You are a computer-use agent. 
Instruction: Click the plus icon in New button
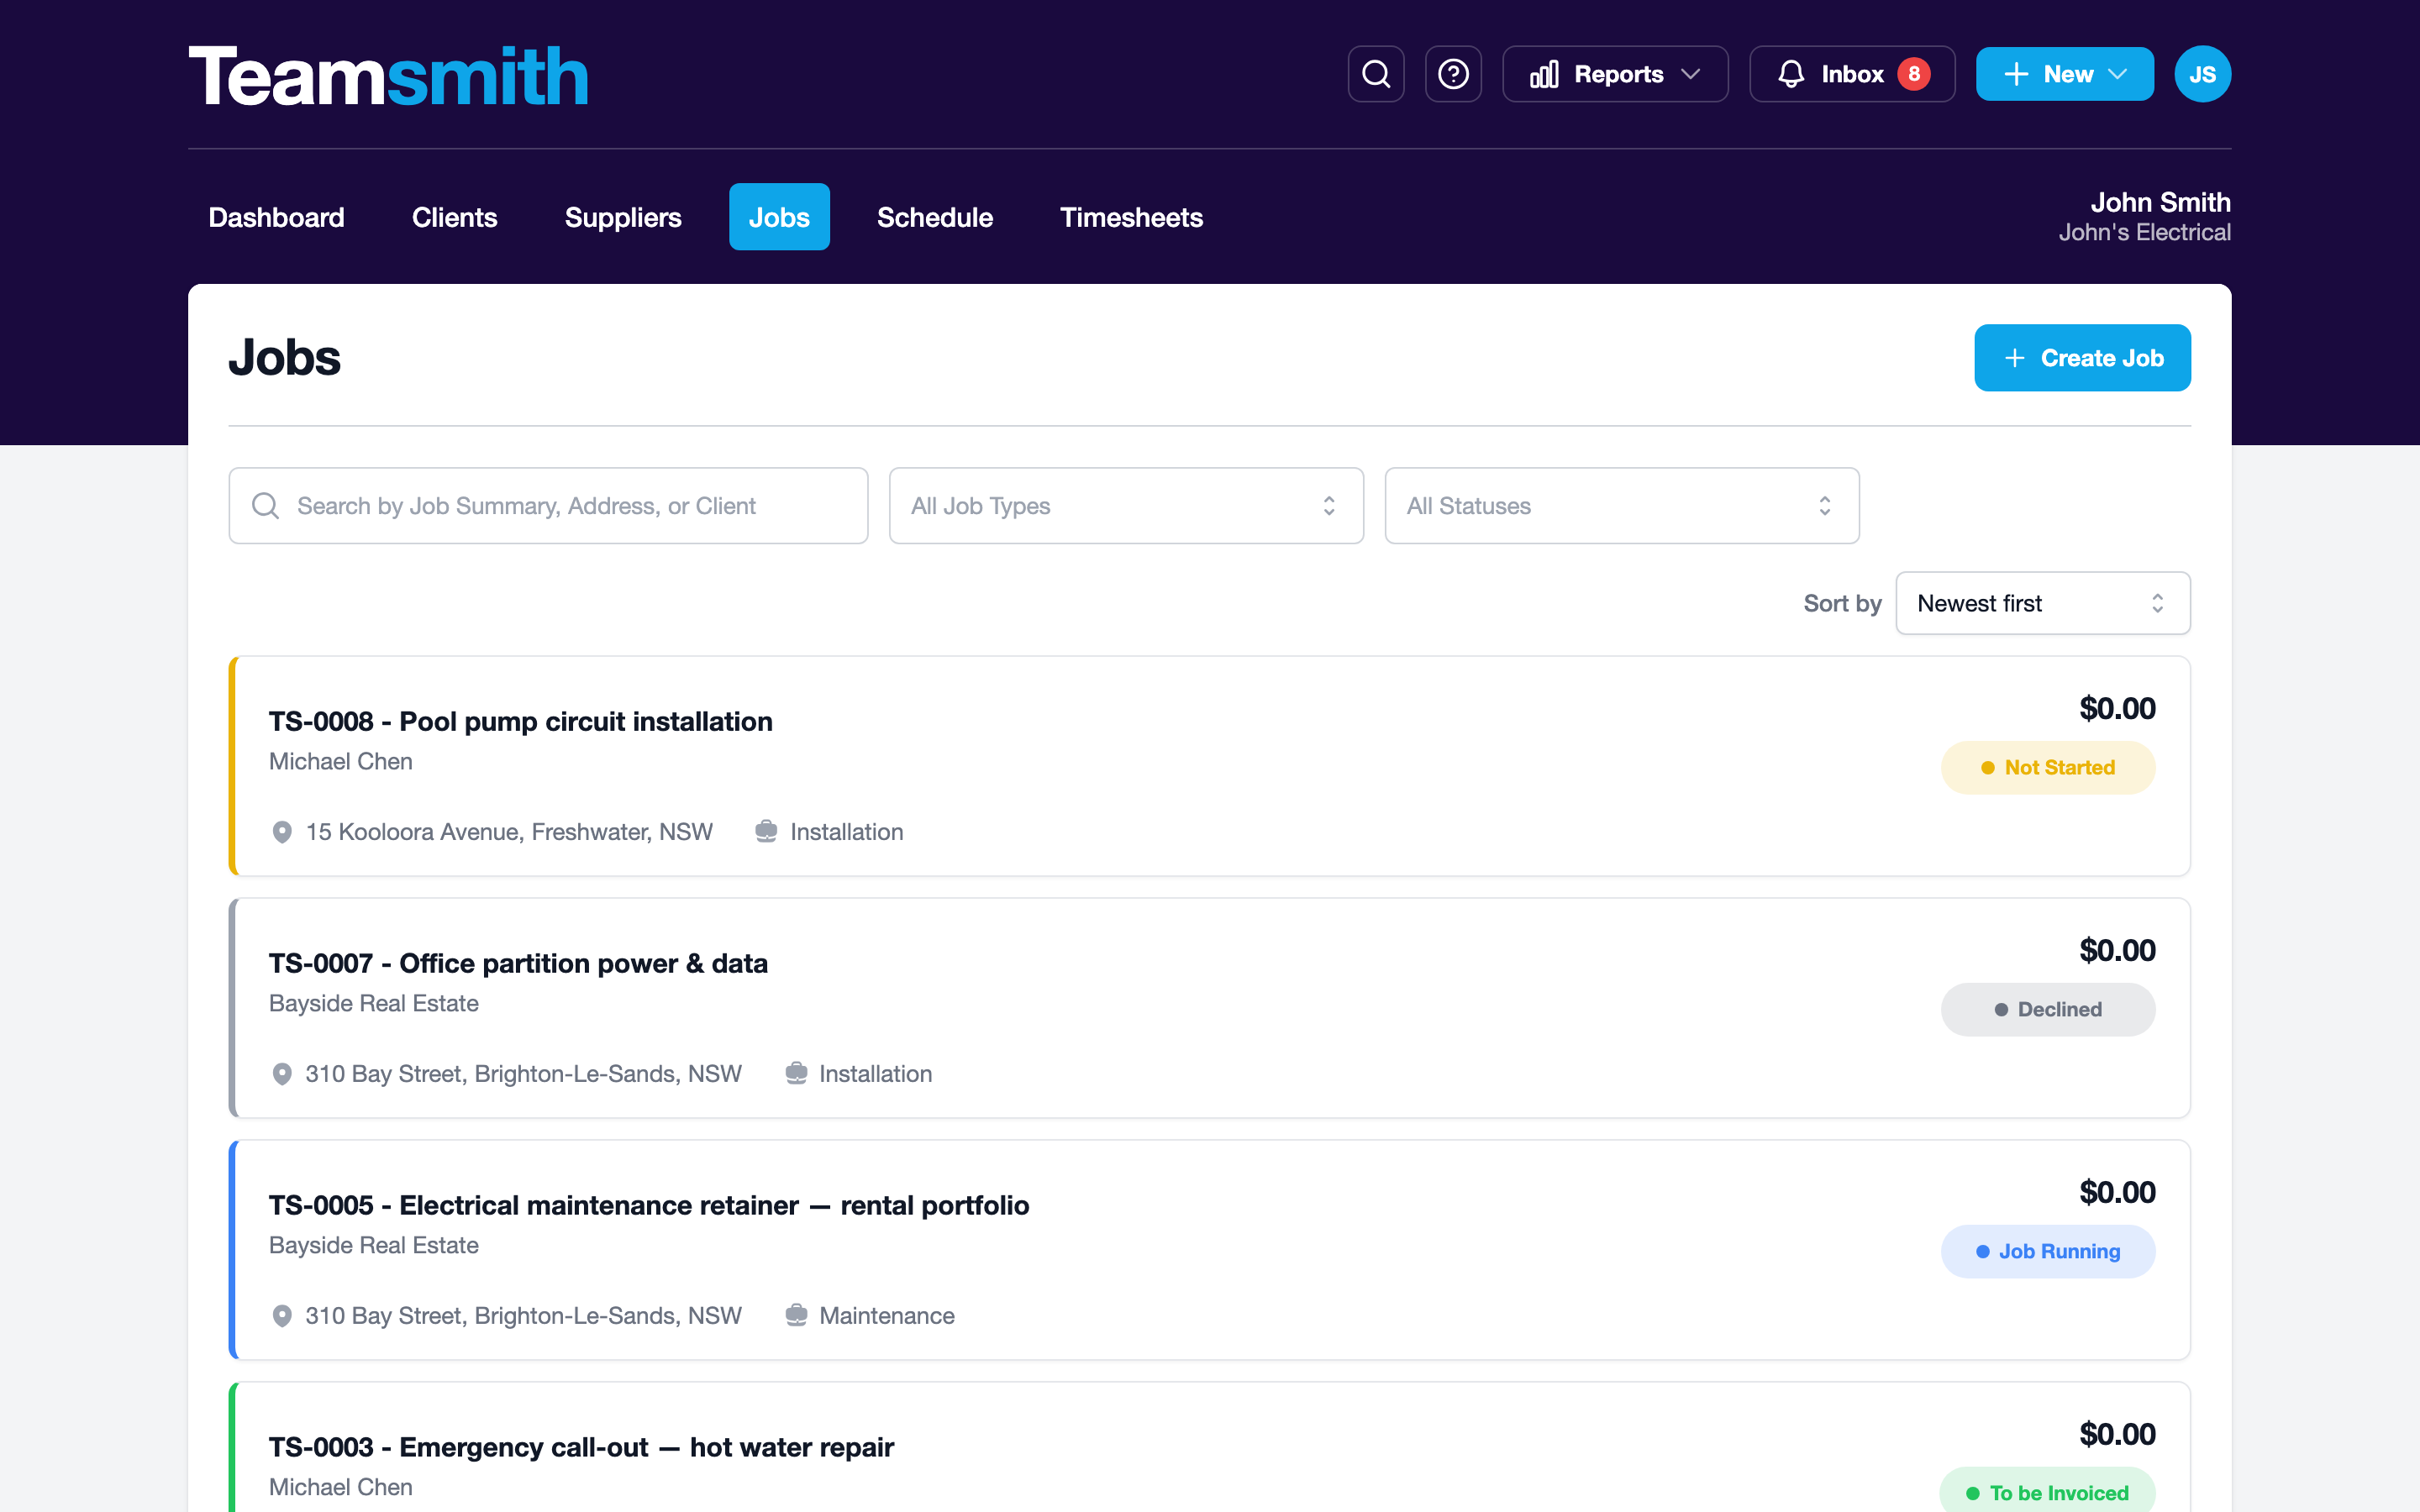point(2017,74)
